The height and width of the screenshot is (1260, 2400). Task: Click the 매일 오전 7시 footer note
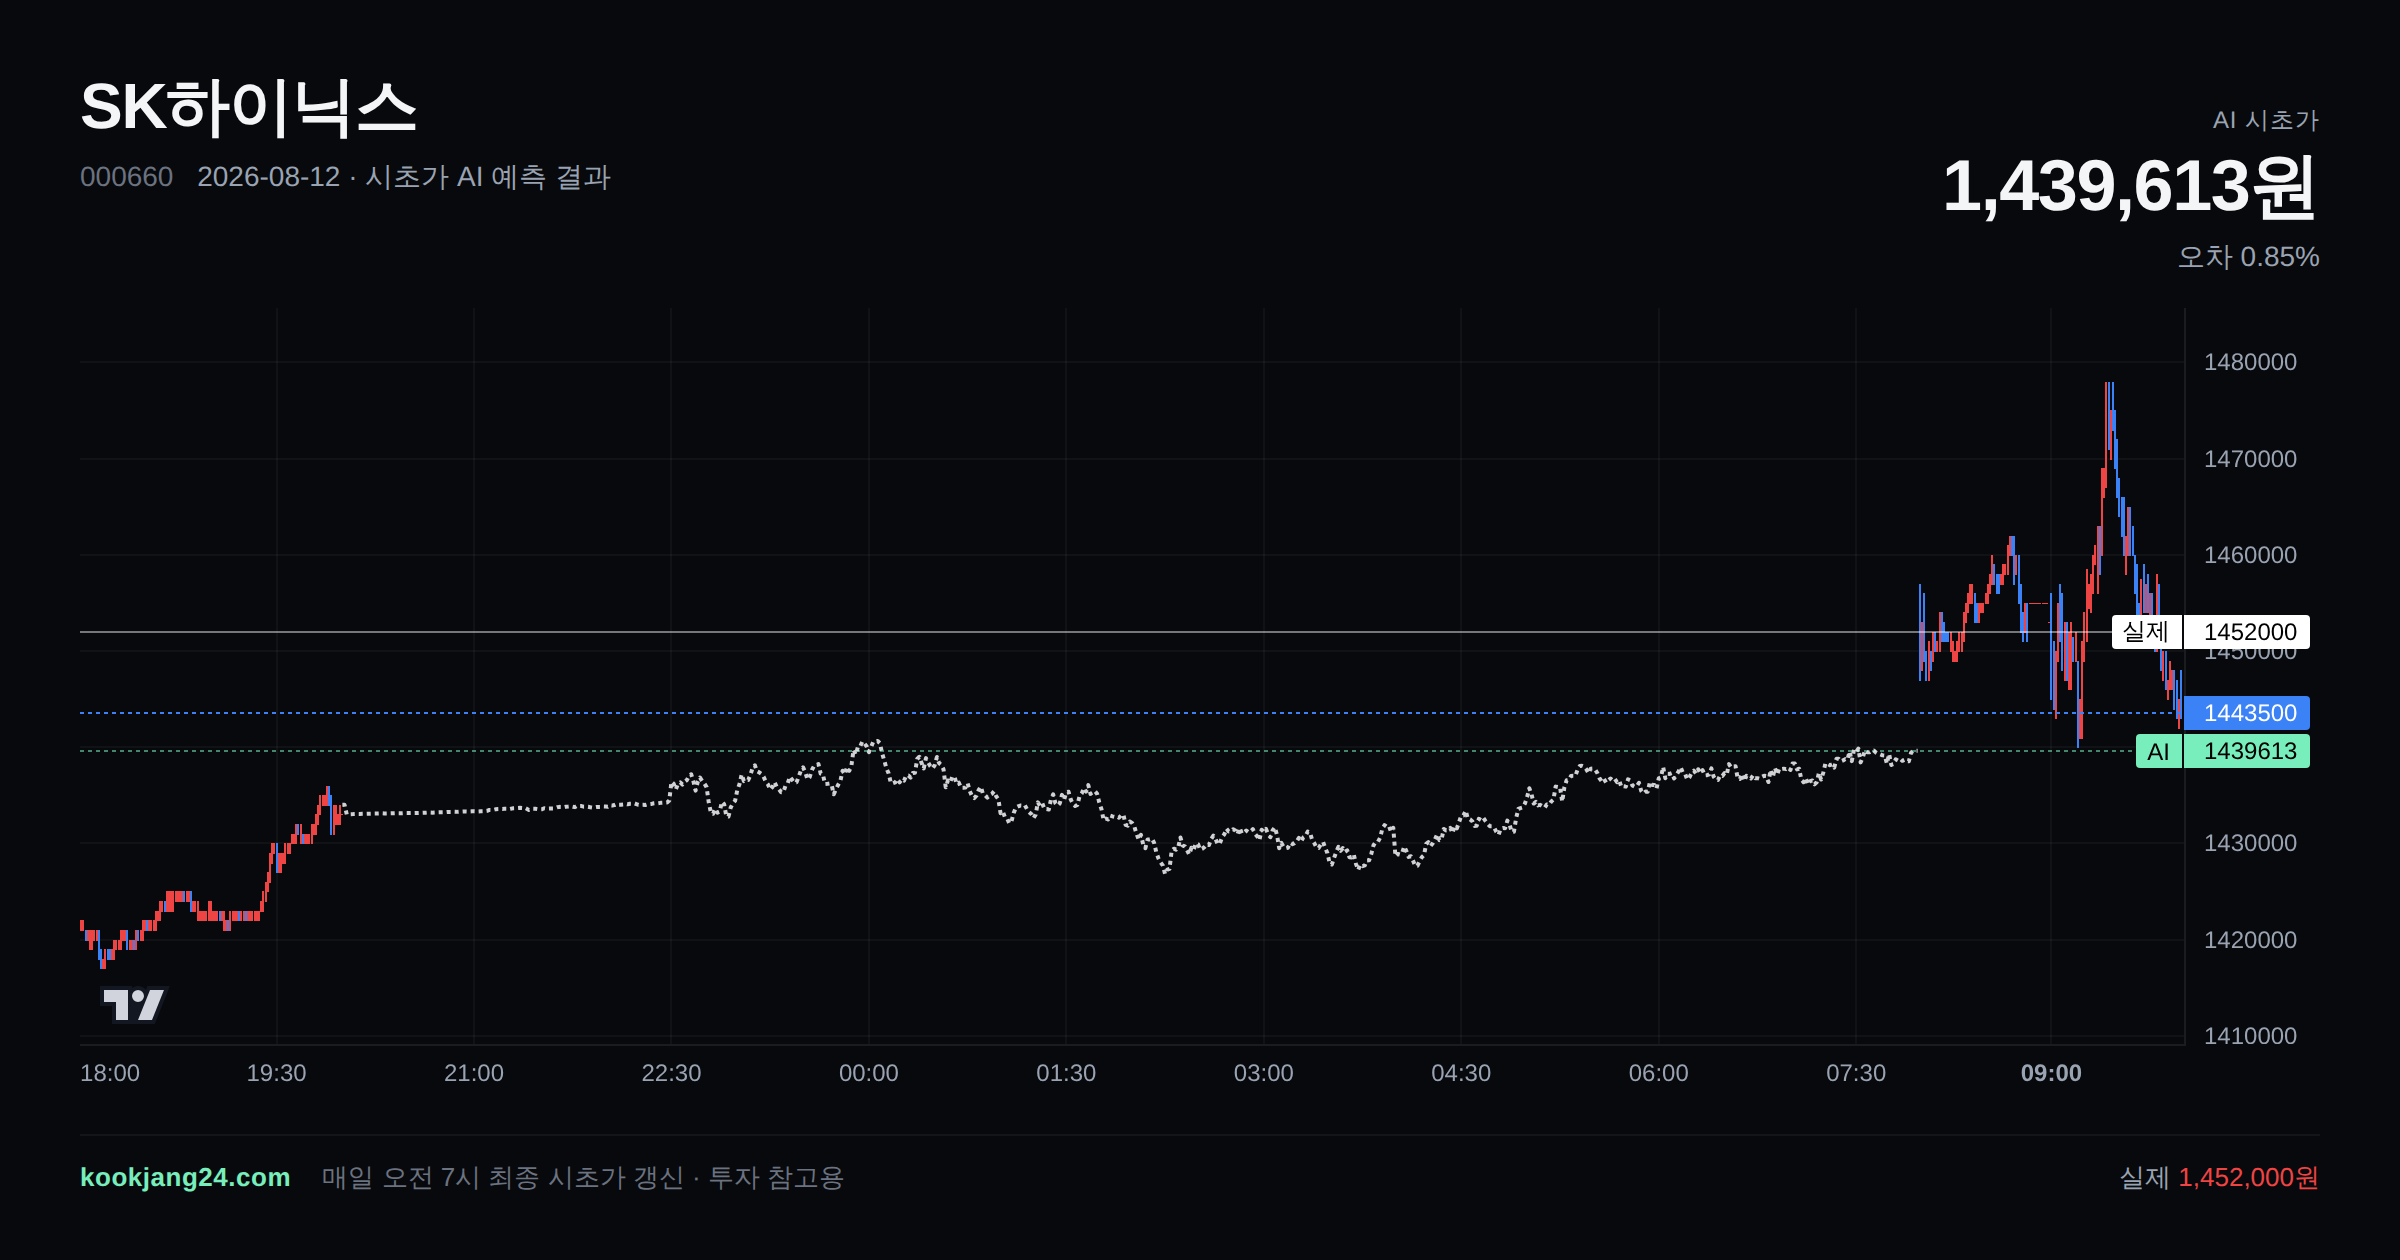pos(583,1178)
